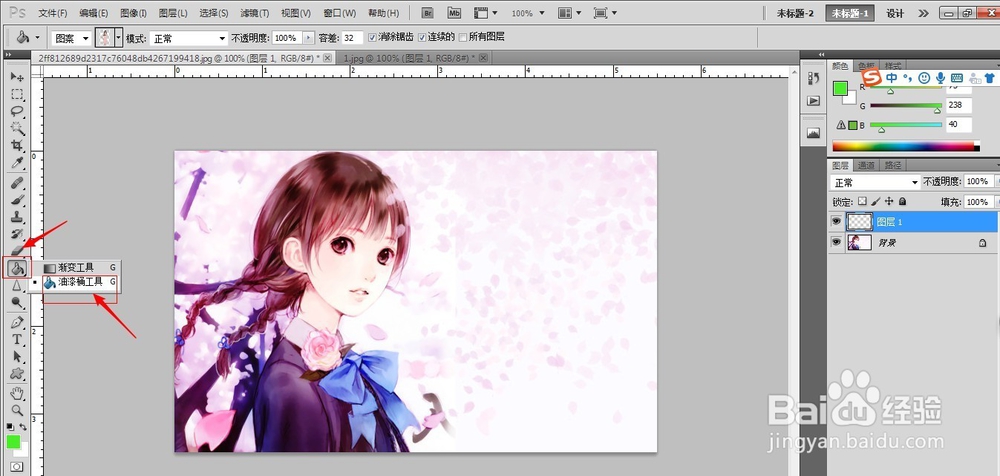
Task: Open the History panel icon
Action: (813, 78)
